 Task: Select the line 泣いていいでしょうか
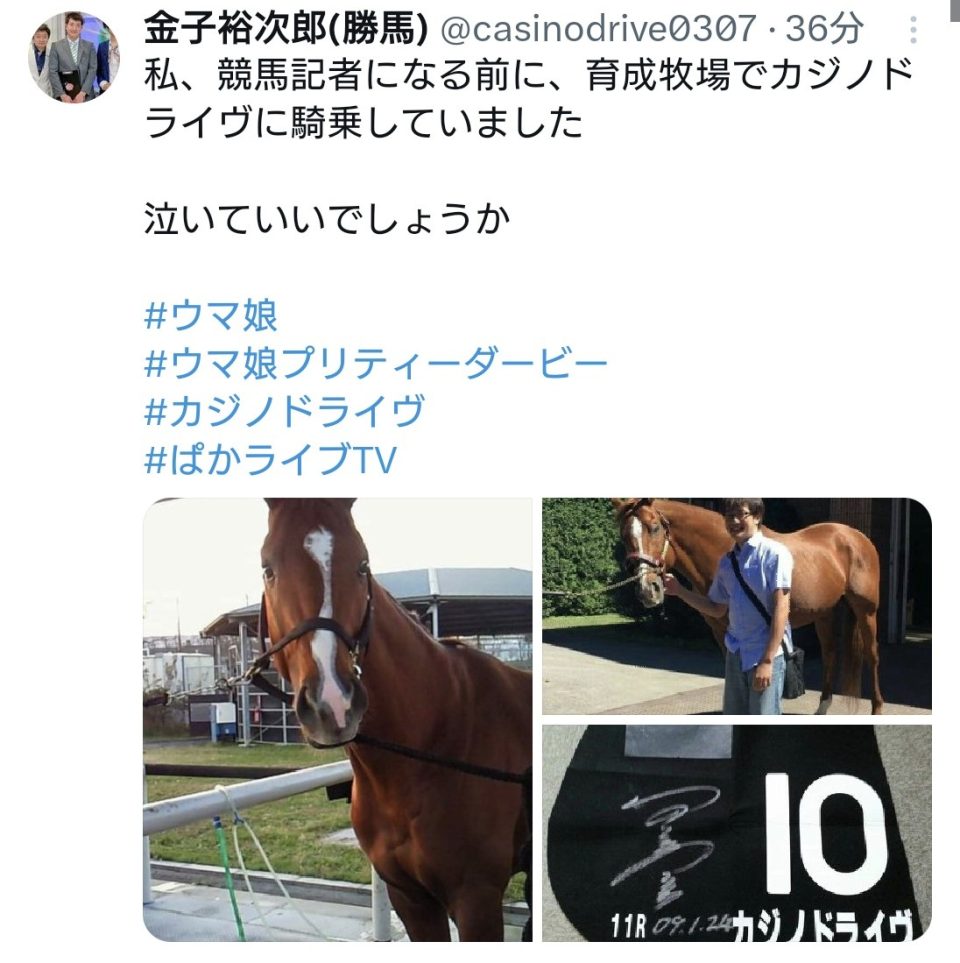[327, 220]
